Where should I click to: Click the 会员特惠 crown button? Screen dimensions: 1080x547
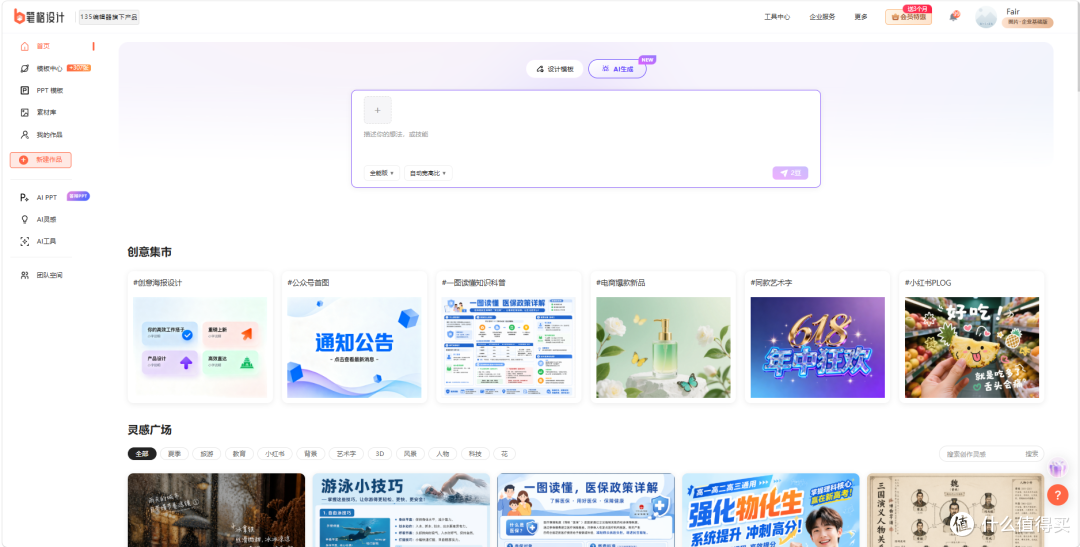pyautogui.click(x=908, y=17)
